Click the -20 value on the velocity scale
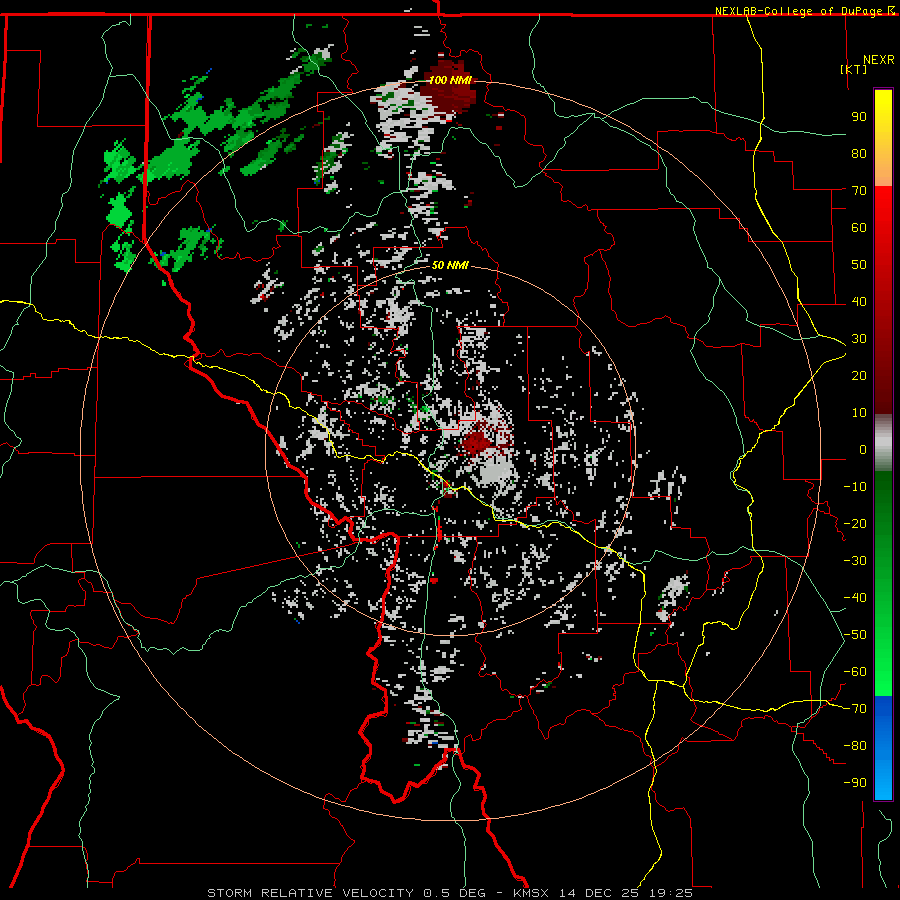900x900 pixels. click(x=855, y=523)
